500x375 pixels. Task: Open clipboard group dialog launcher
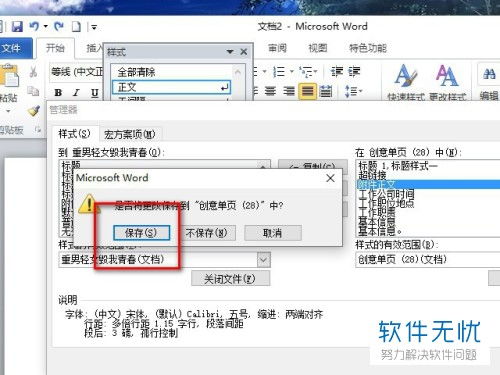click(x=38, y=130)
